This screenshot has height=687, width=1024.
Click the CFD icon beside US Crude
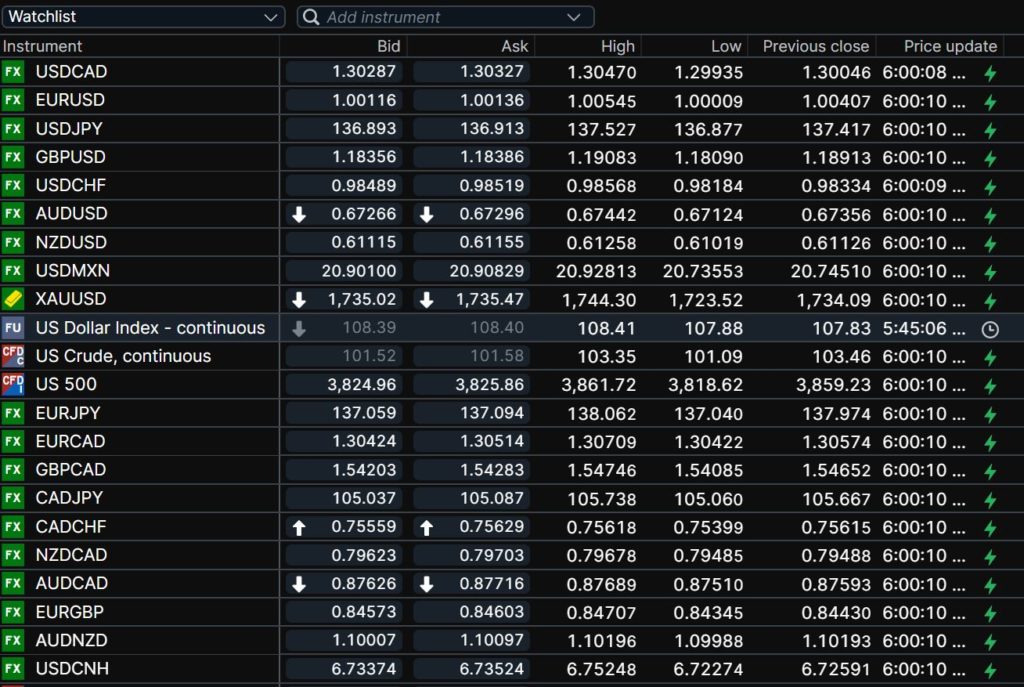pyautogui.click(x=13, y=356)
